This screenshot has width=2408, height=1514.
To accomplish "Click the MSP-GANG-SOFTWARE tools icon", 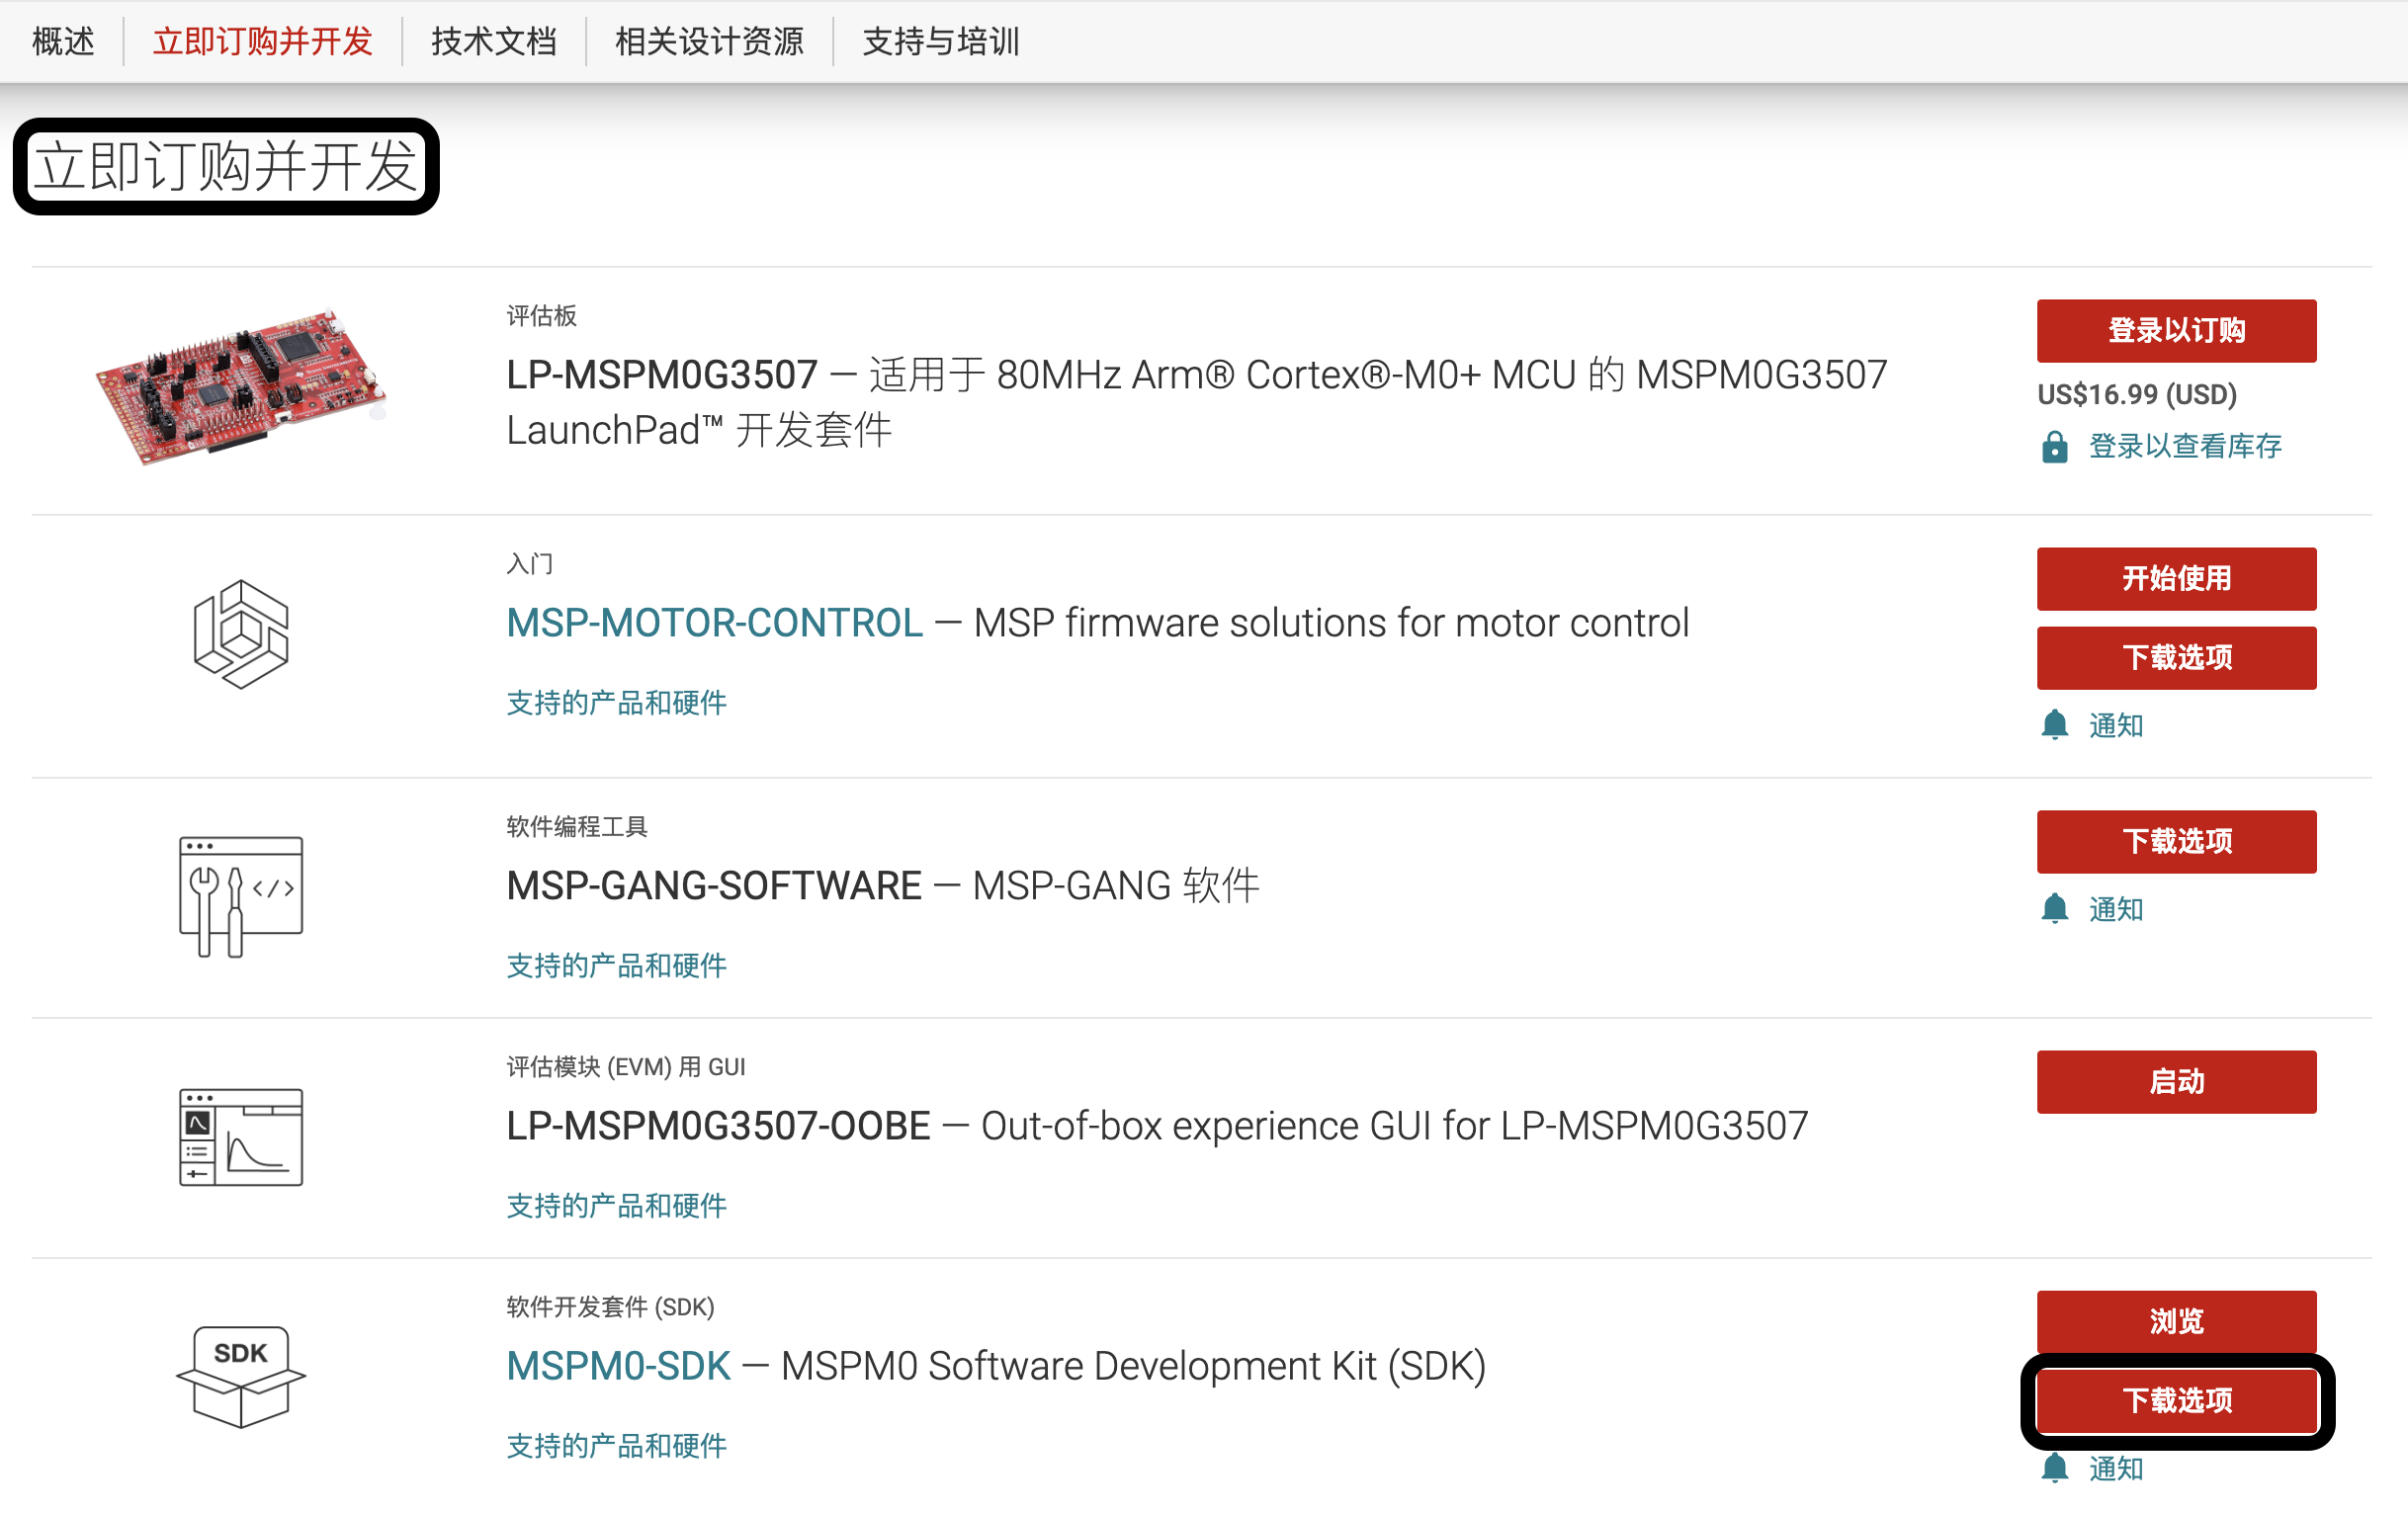I will click(241, 897).
